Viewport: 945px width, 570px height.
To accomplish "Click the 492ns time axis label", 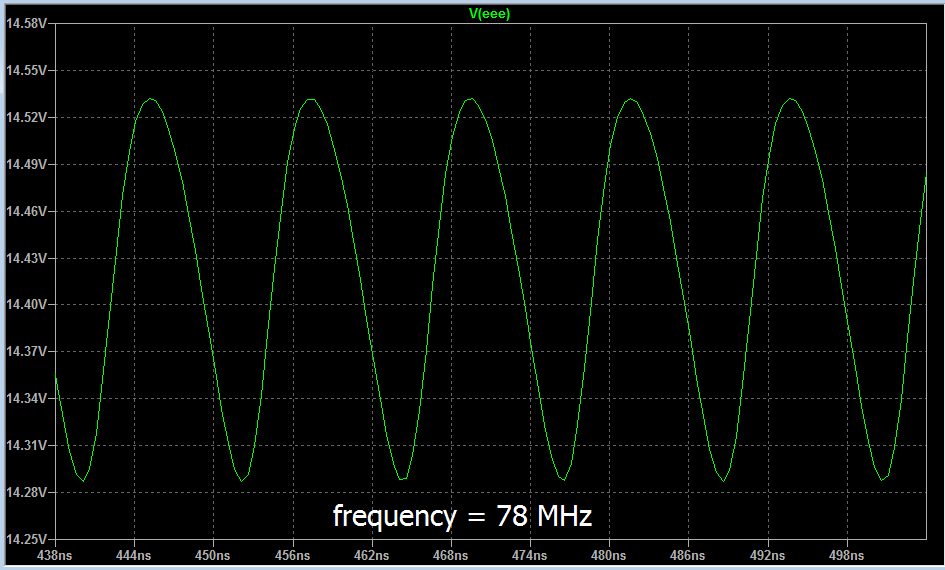I will 767,556.
